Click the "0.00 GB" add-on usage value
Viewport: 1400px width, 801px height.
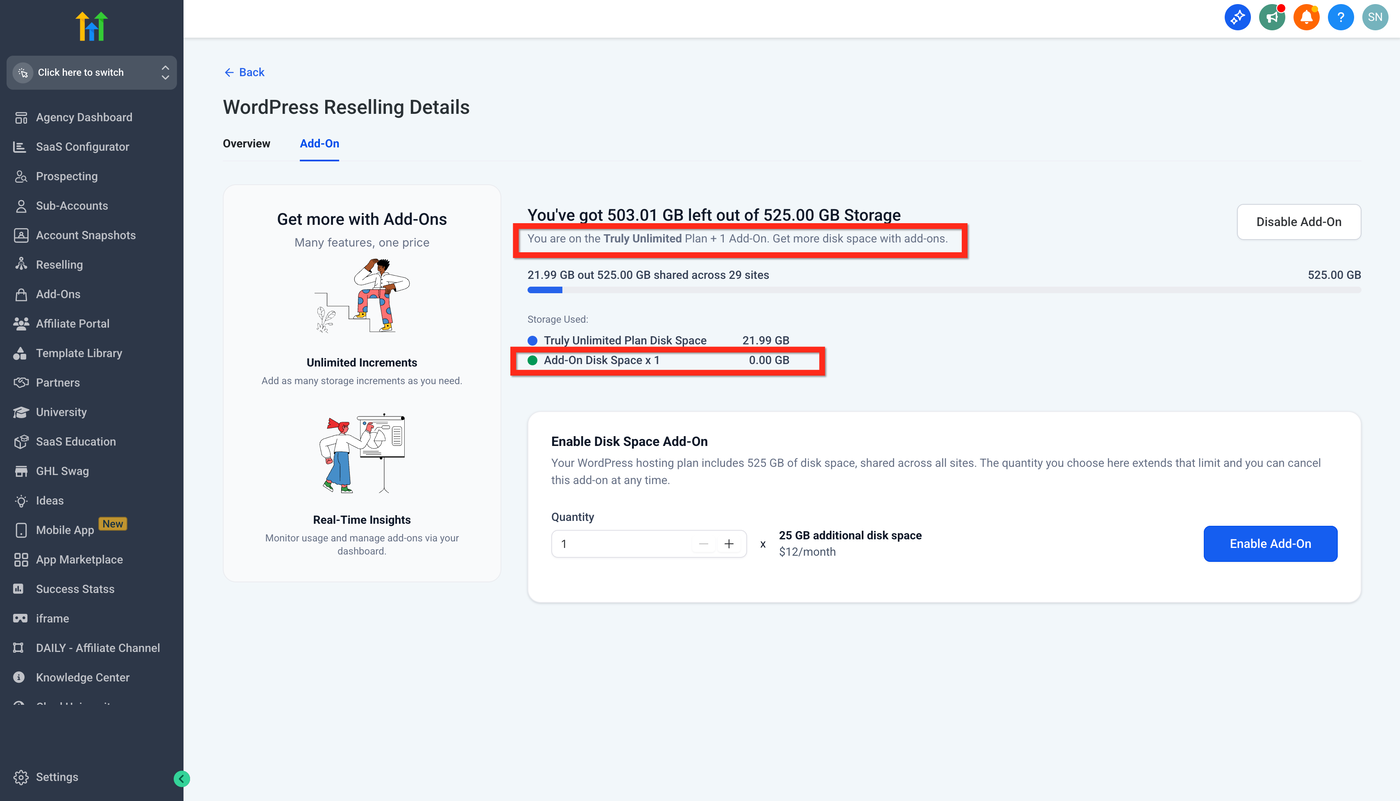click(769, 360)
